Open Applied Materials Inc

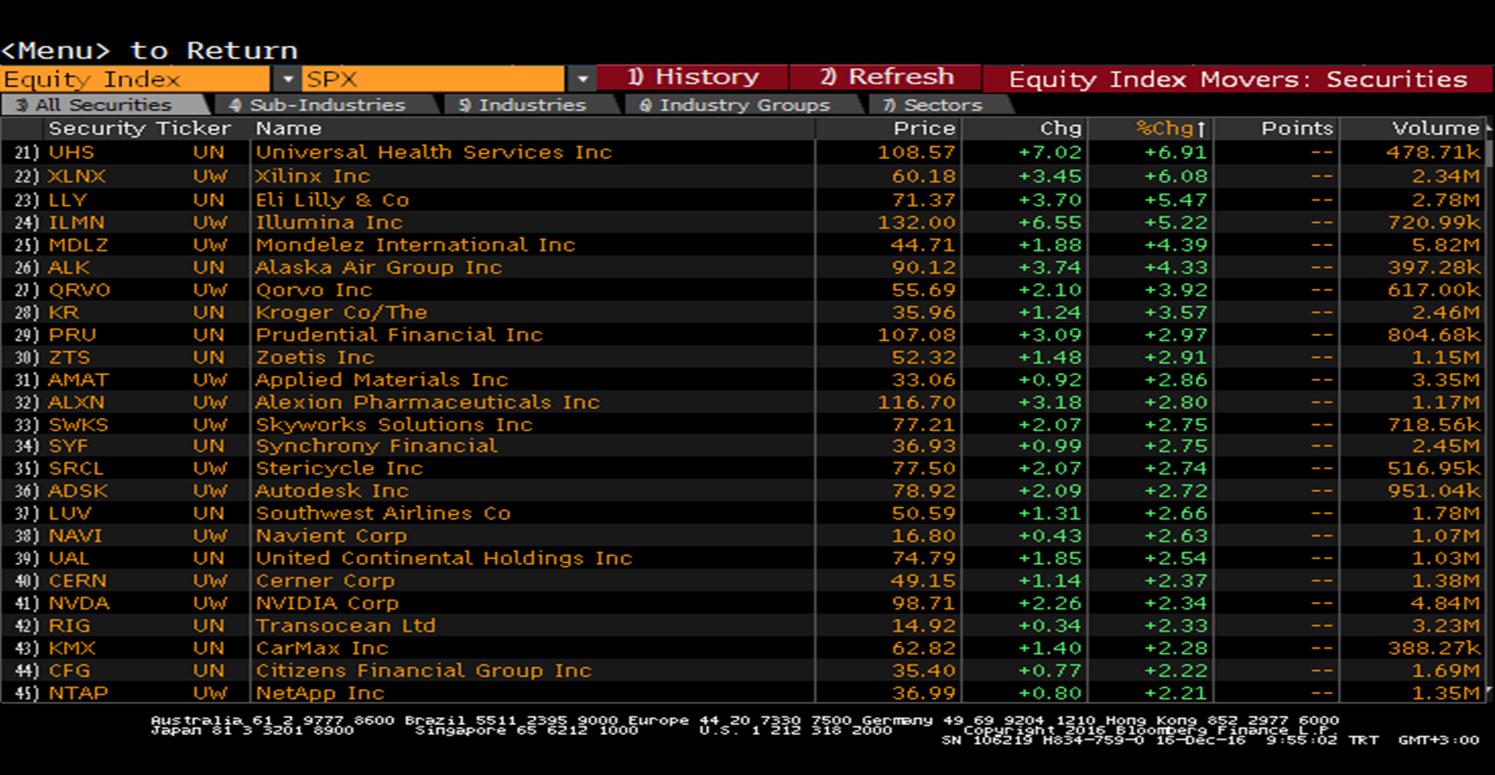(x=381, y=380)
